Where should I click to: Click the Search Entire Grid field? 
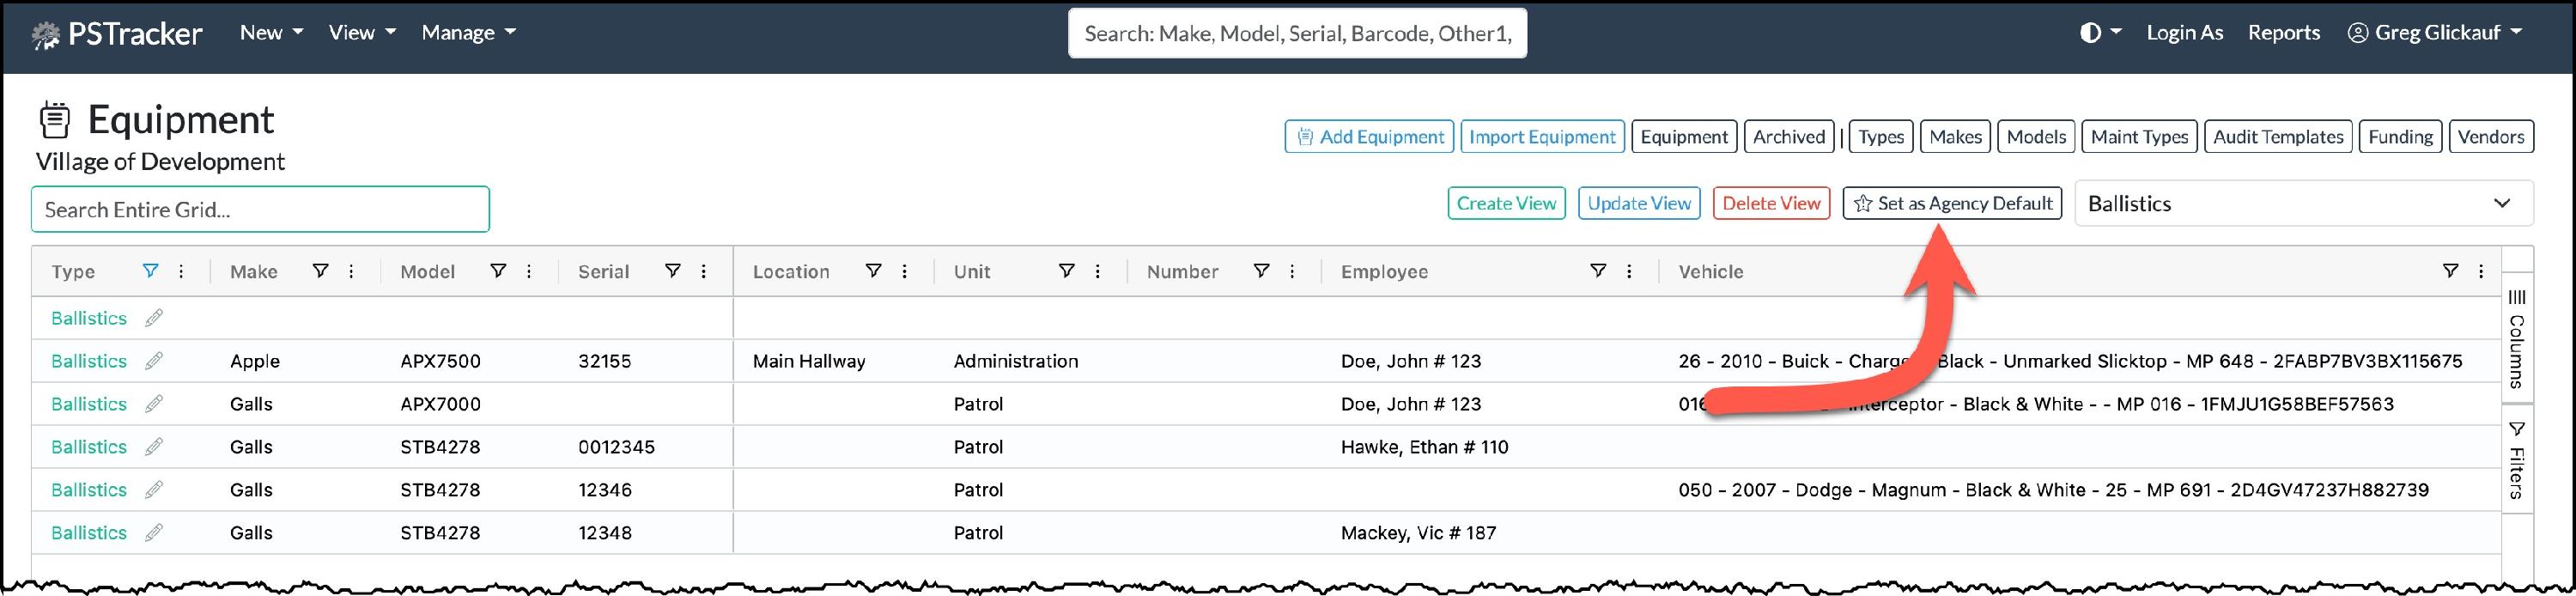click(x=260, y=210)
